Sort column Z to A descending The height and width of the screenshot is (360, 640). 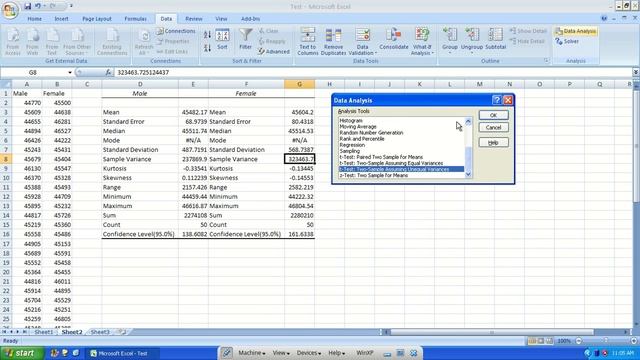[x=207, y=48]
